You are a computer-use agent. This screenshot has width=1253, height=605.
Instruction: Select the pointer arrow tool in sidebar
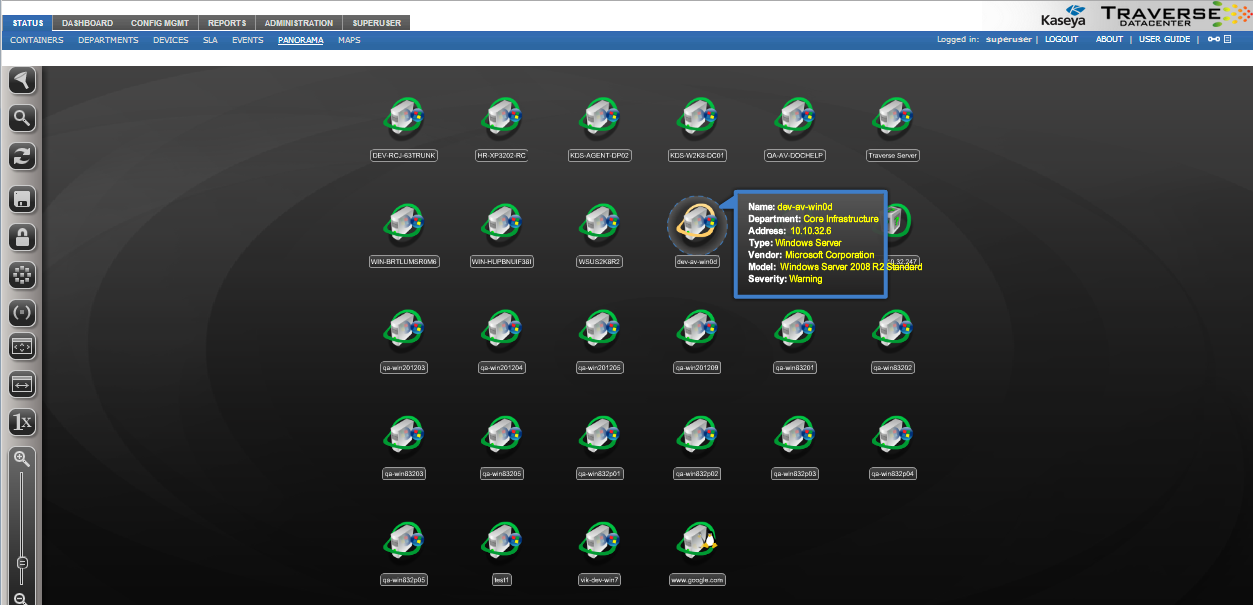pos(22,81)
